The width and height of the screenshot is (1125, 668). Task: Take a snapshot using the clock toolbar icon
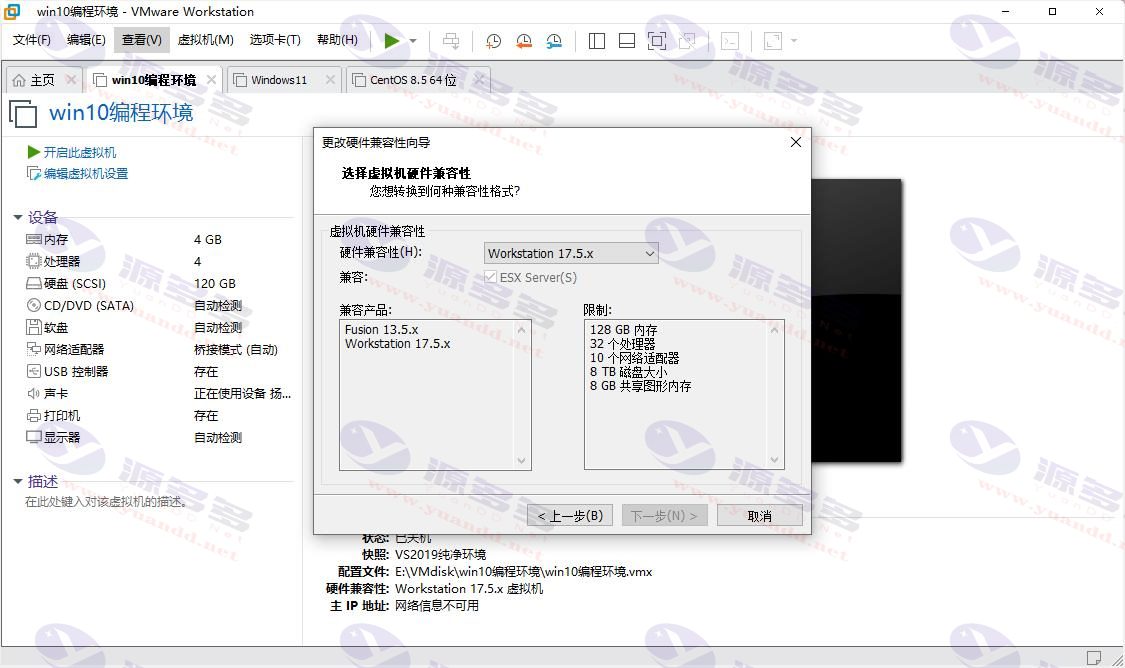pyautogui.click(x=494, y=41)
